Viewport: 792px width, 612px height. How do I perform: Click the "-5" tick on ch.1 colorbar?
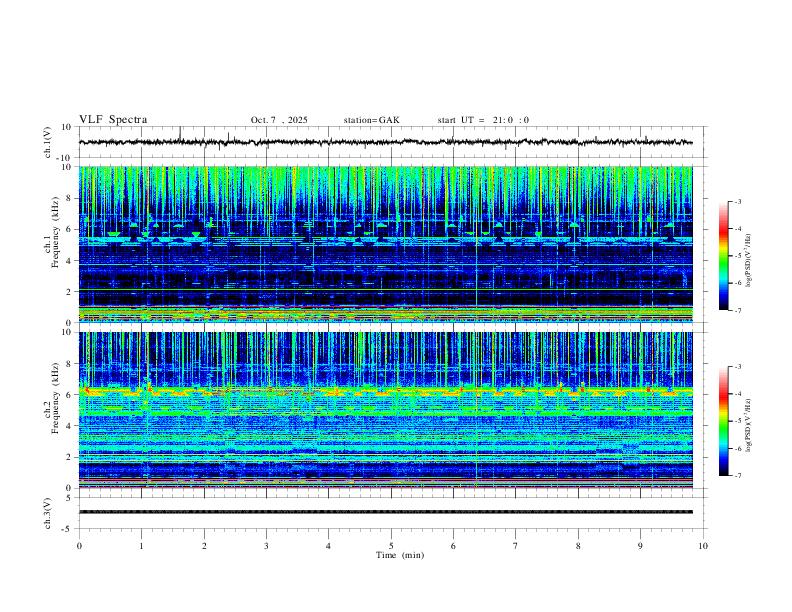(737, 256)
